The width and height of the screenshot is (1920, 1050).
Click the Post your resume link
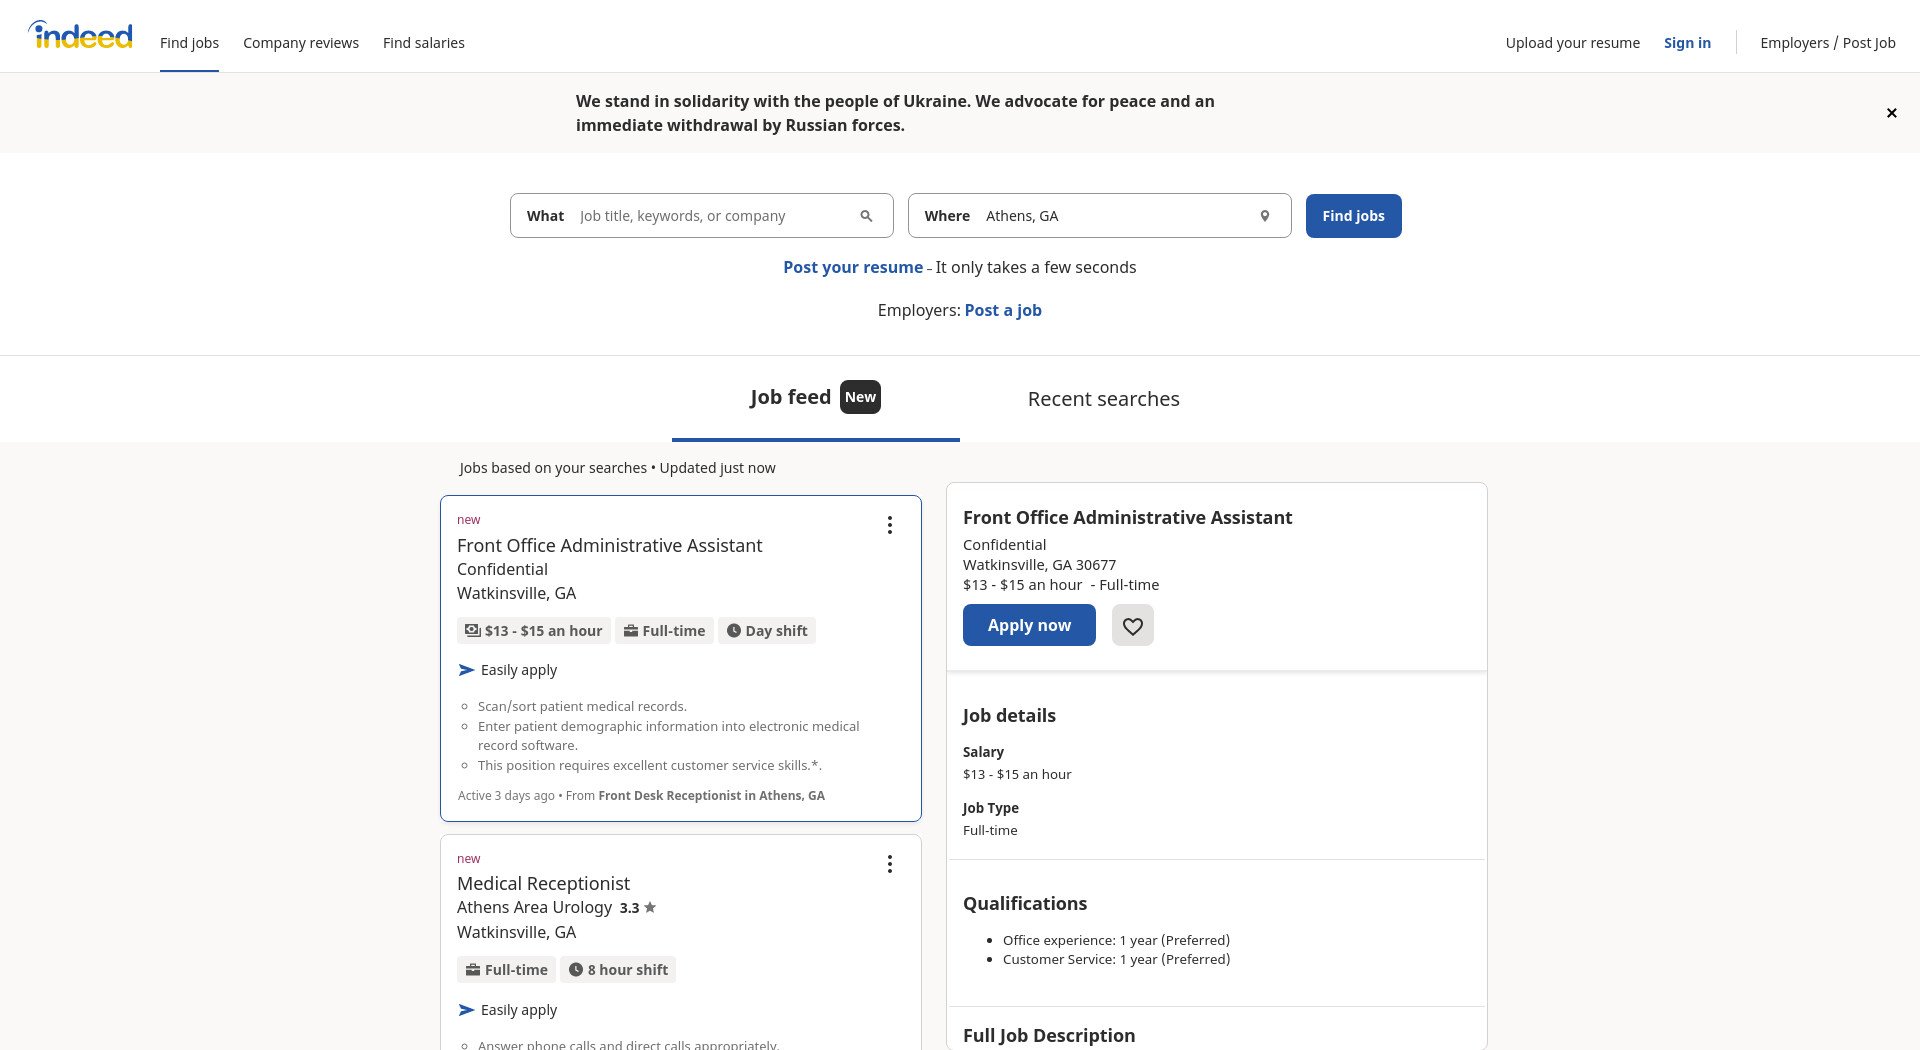[853, 267]
